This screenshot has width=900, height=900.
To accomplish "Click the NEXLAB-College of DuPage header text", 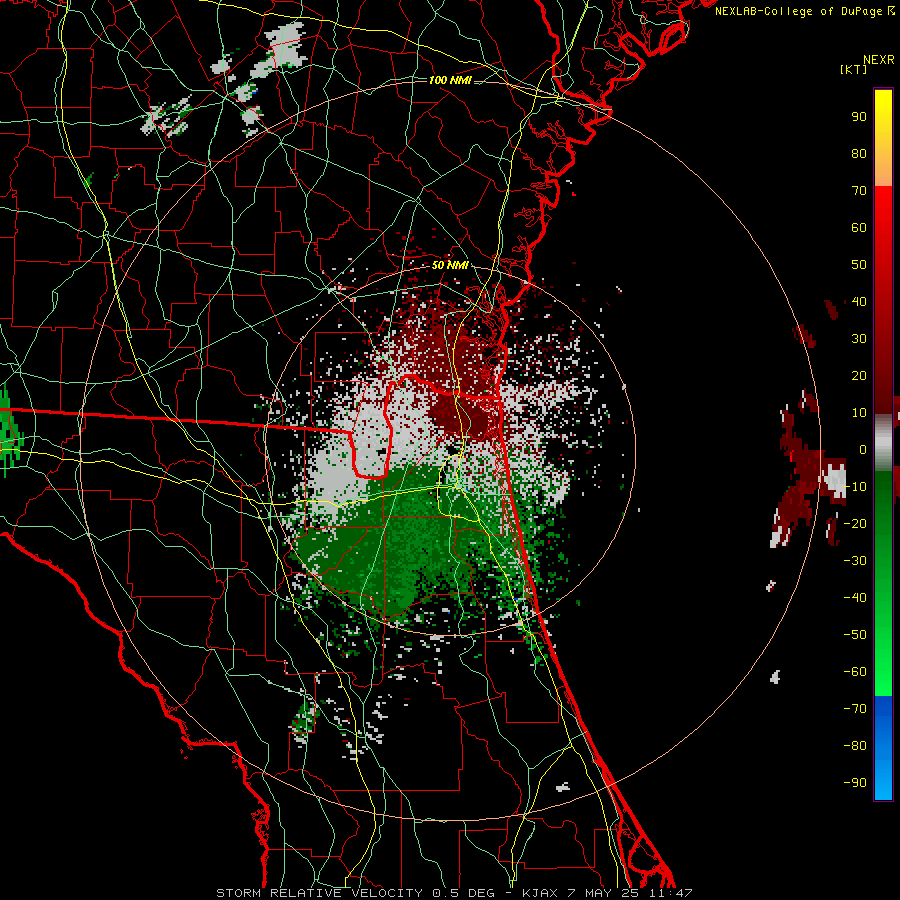I will coord(804,11).
